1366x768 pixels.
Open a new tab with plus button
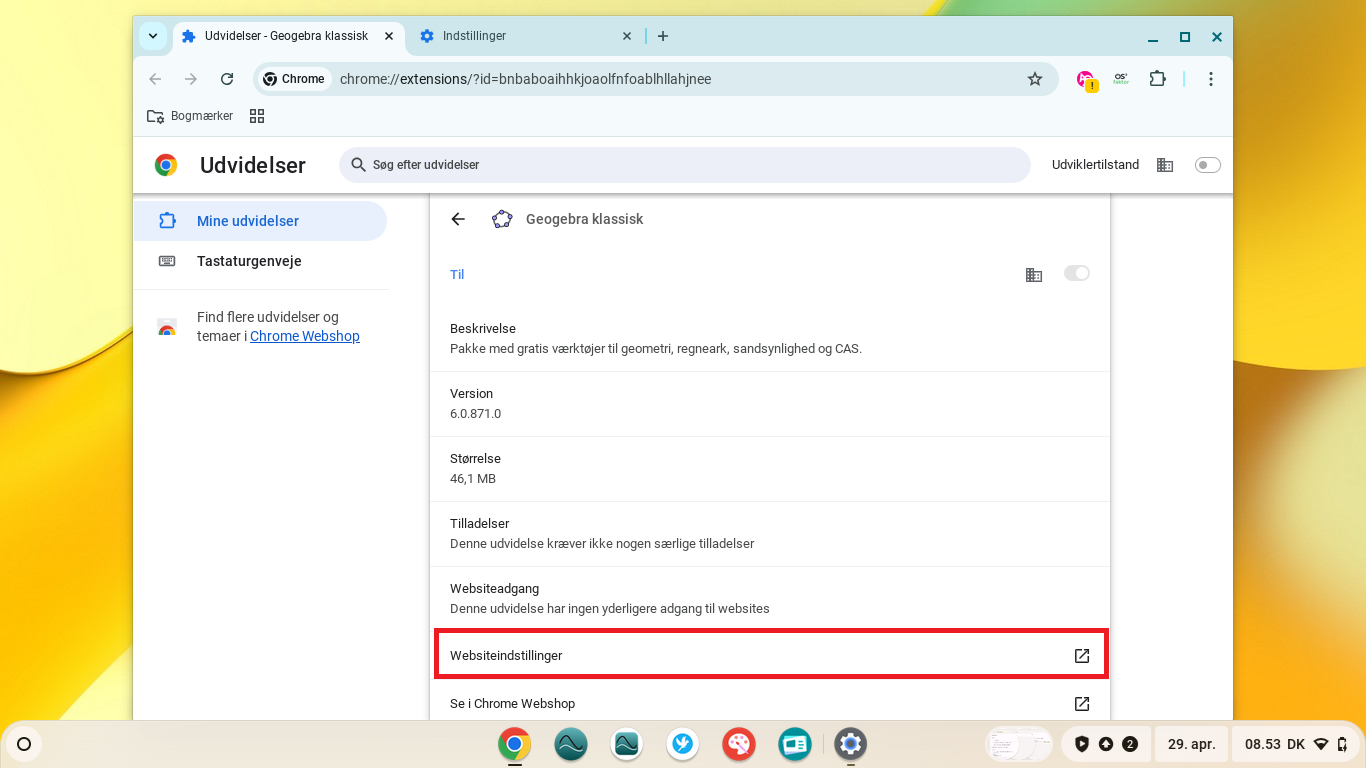coord(662,36)
